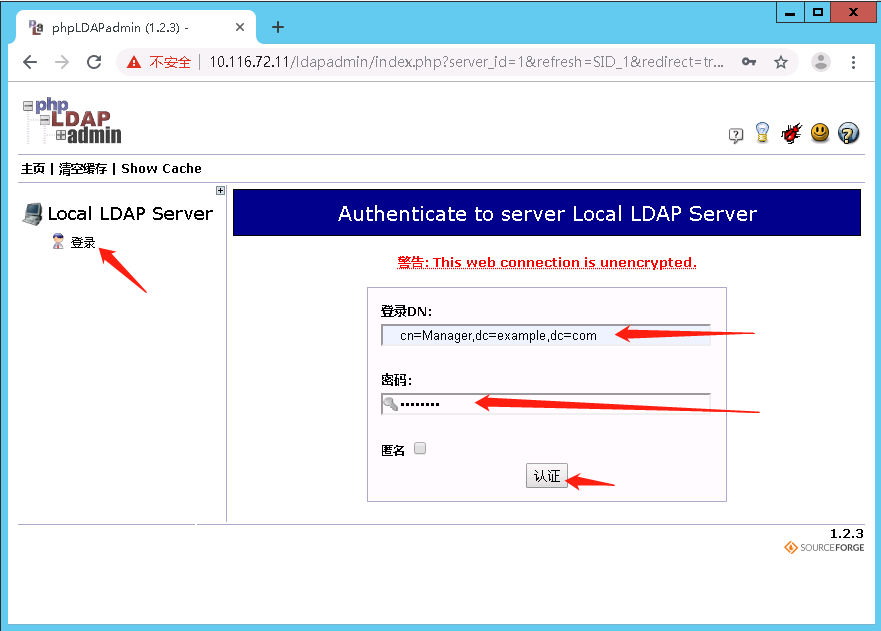Click the speech-bubble help icon in the header

736,132
